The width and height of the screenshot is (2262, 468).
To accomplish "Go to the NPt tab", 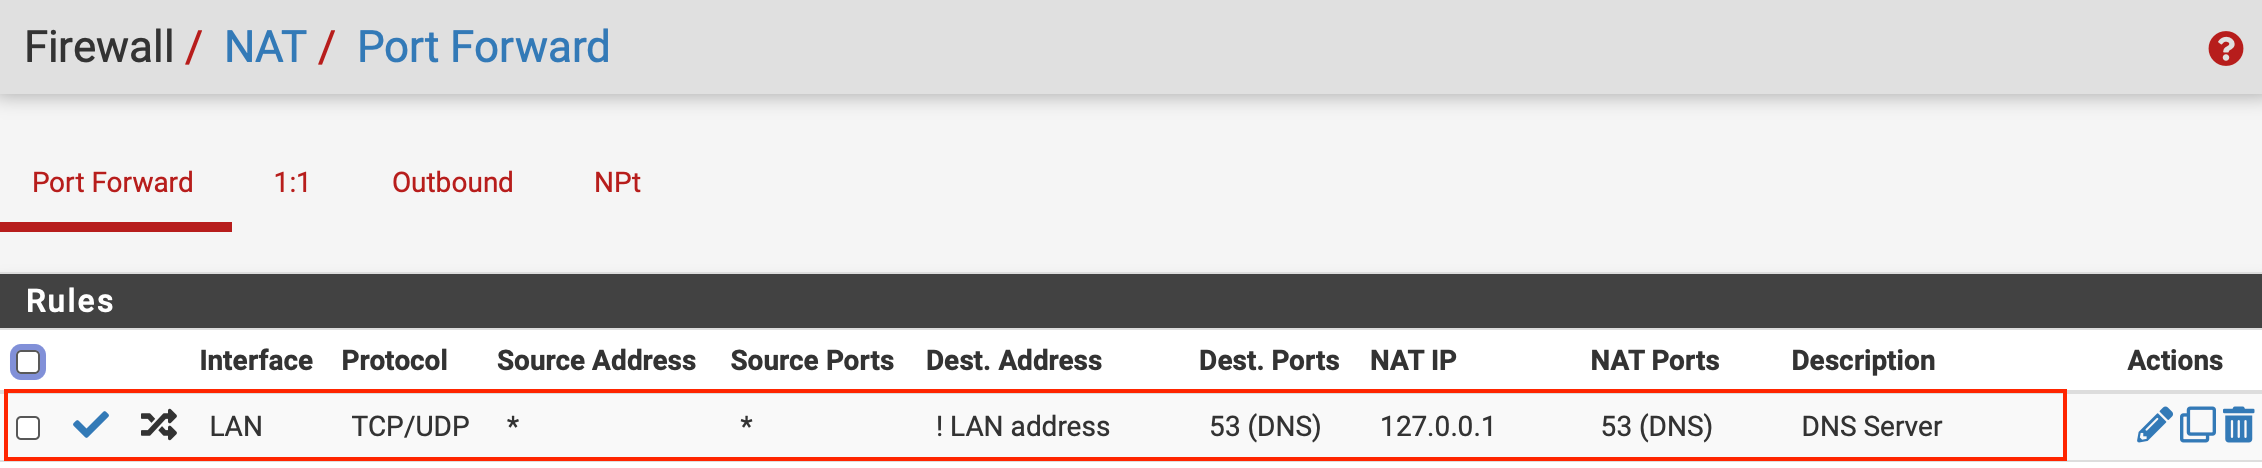I will click(617, 182).
